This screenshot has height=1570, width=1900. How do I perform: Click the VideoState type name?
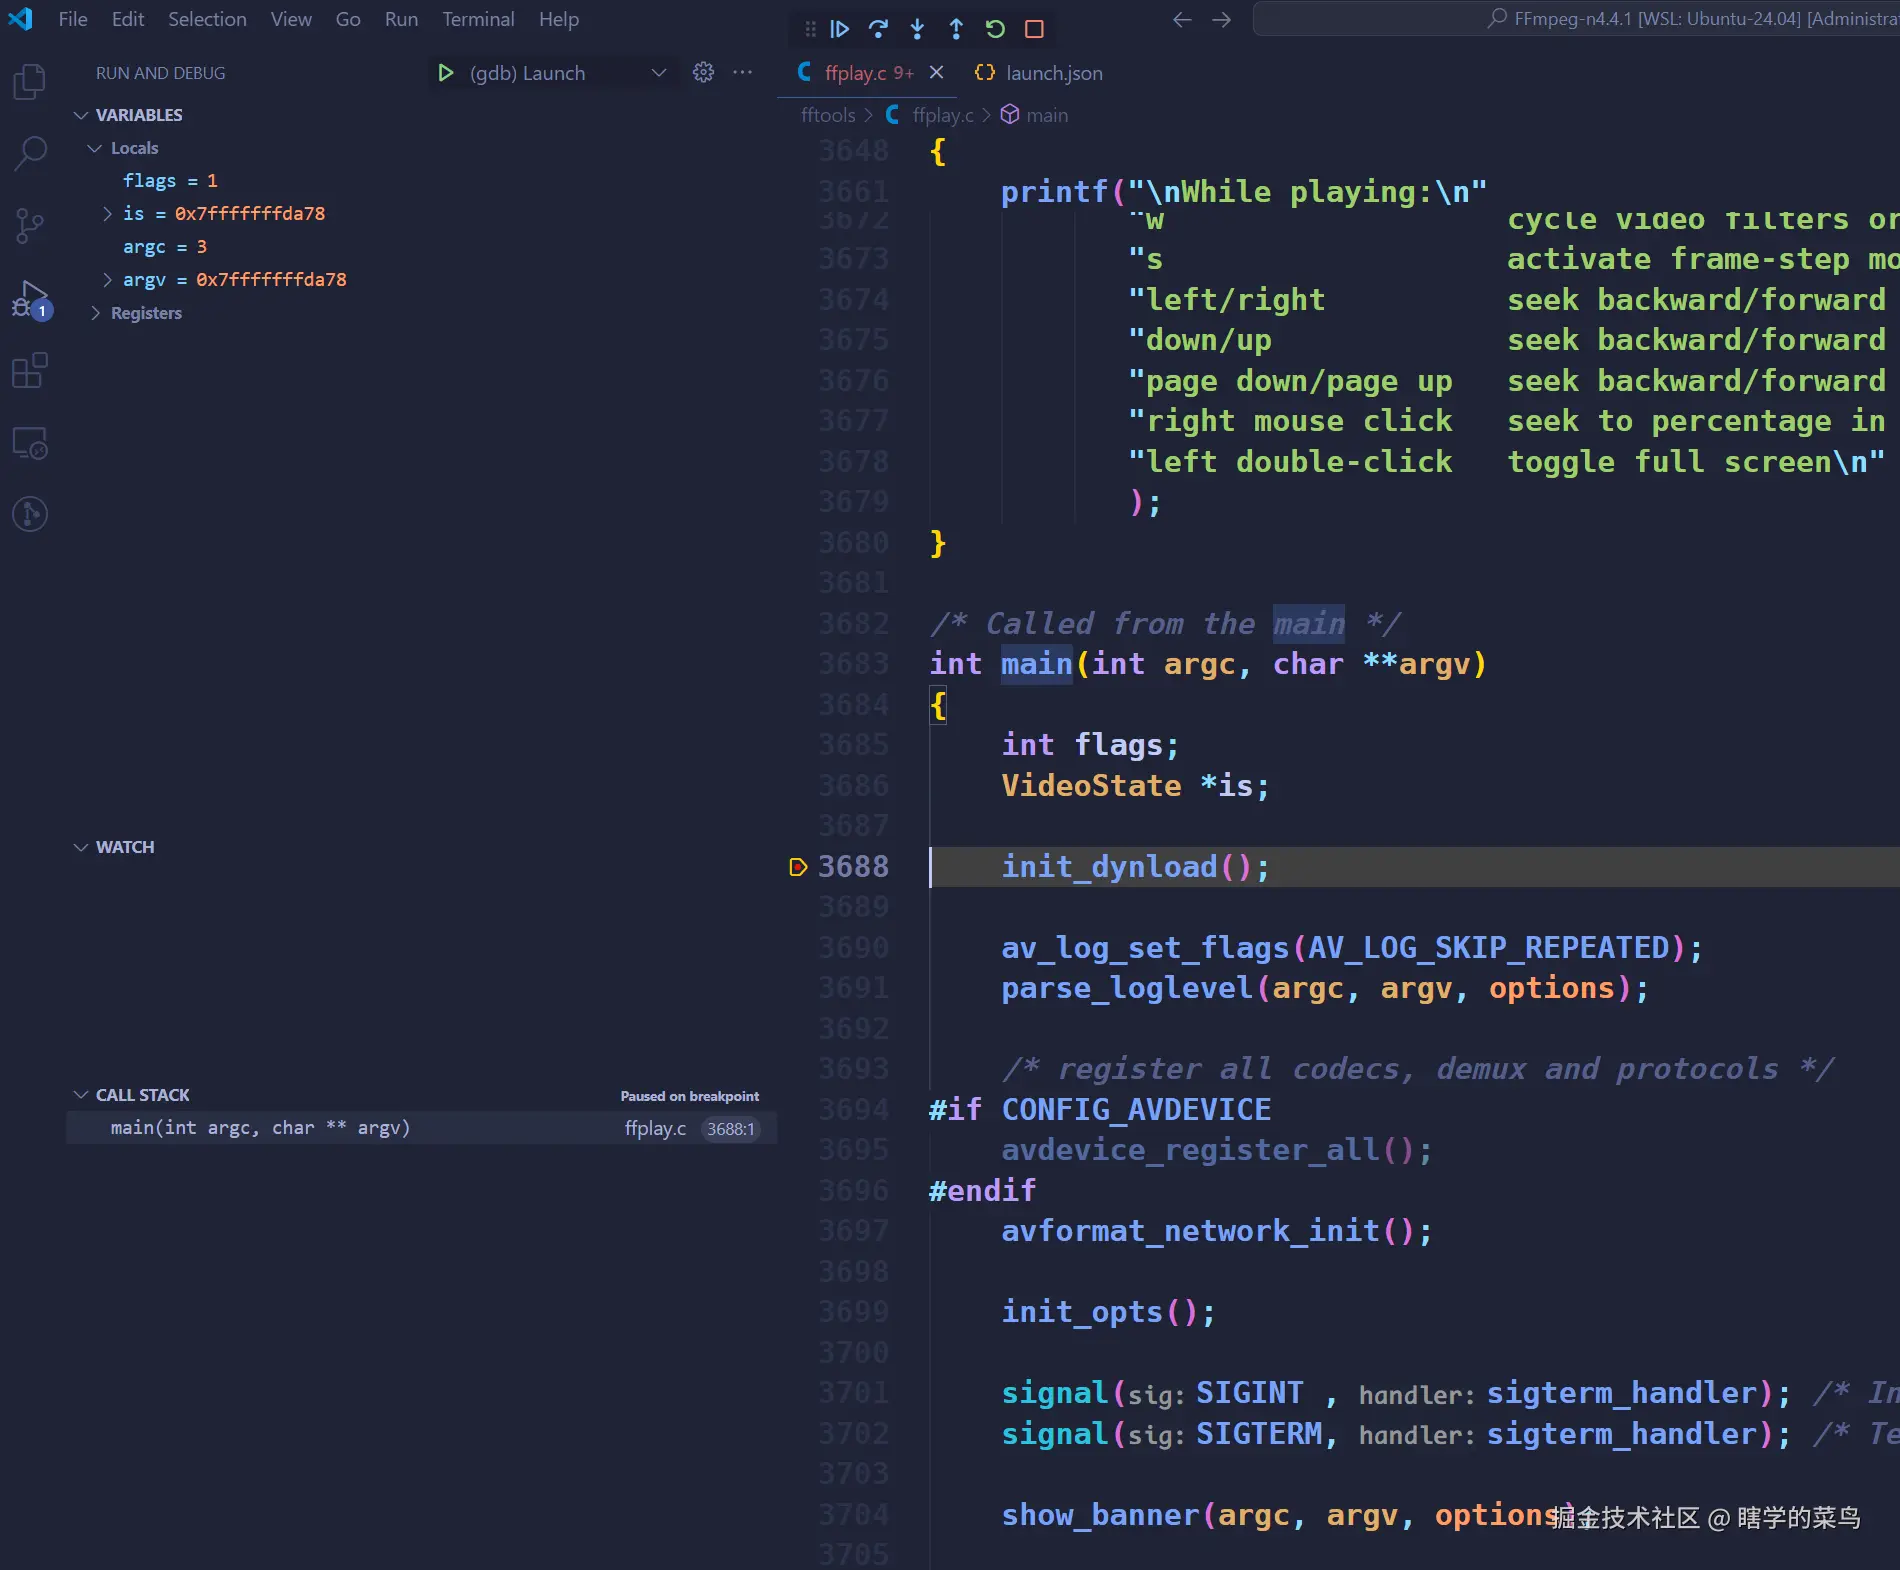click(x=1091, y=786)
